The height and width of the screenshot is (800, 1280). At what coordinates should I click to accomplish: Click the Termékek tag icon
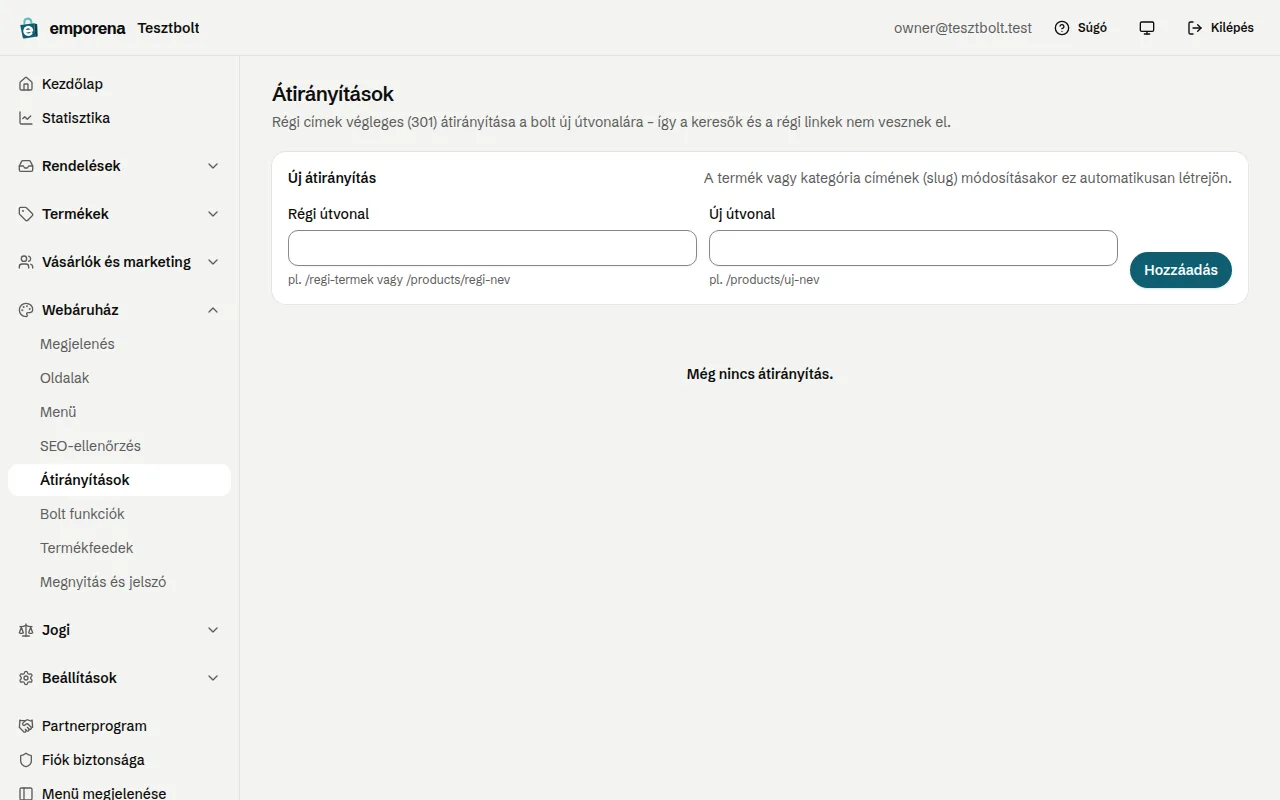pyautogui.click(x=26, y=214)
